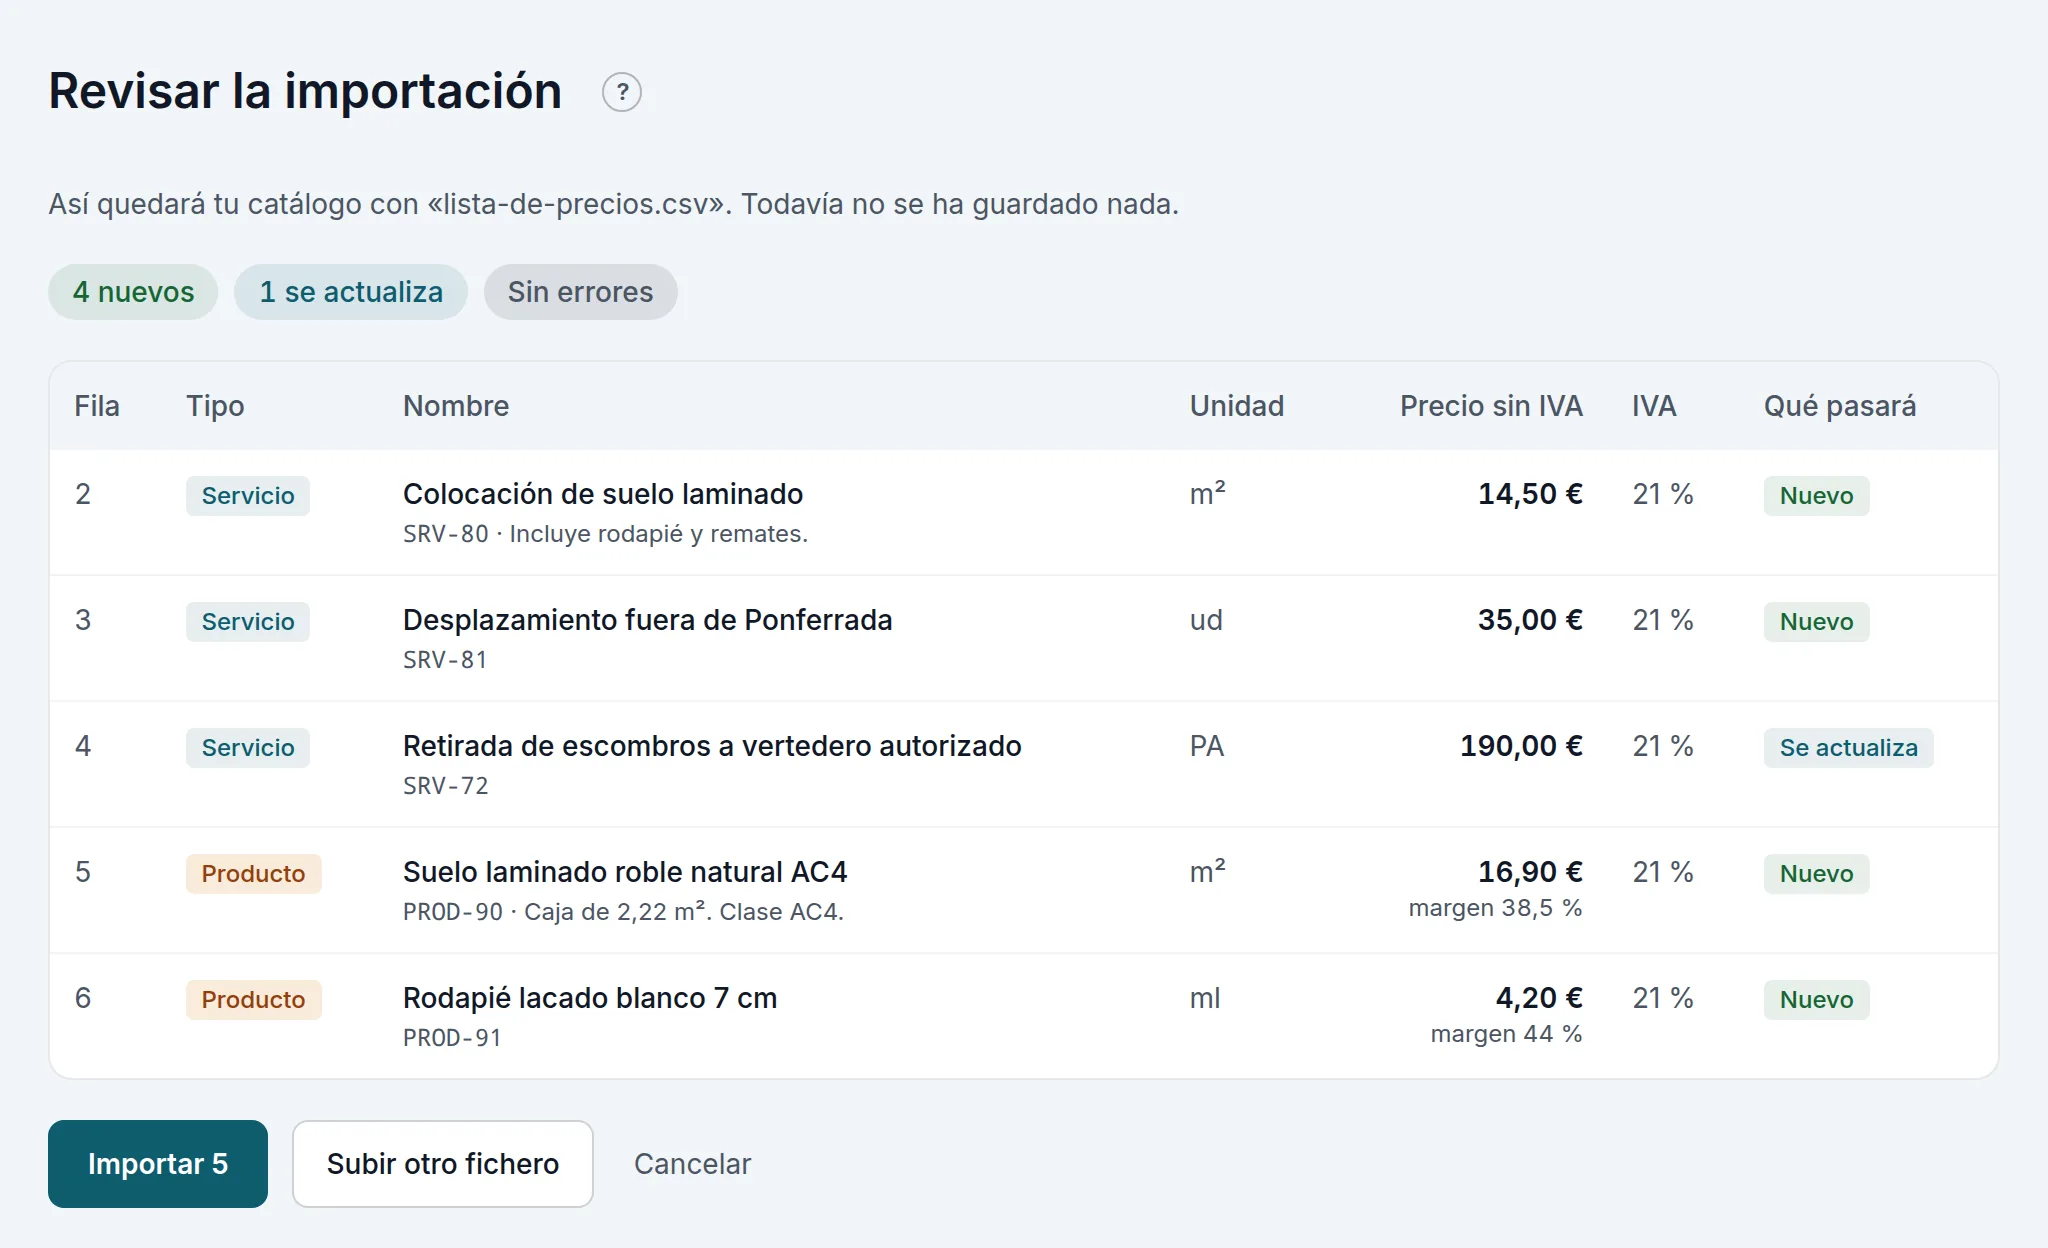Click the 35,00 € price

[x=1530, y=620]
